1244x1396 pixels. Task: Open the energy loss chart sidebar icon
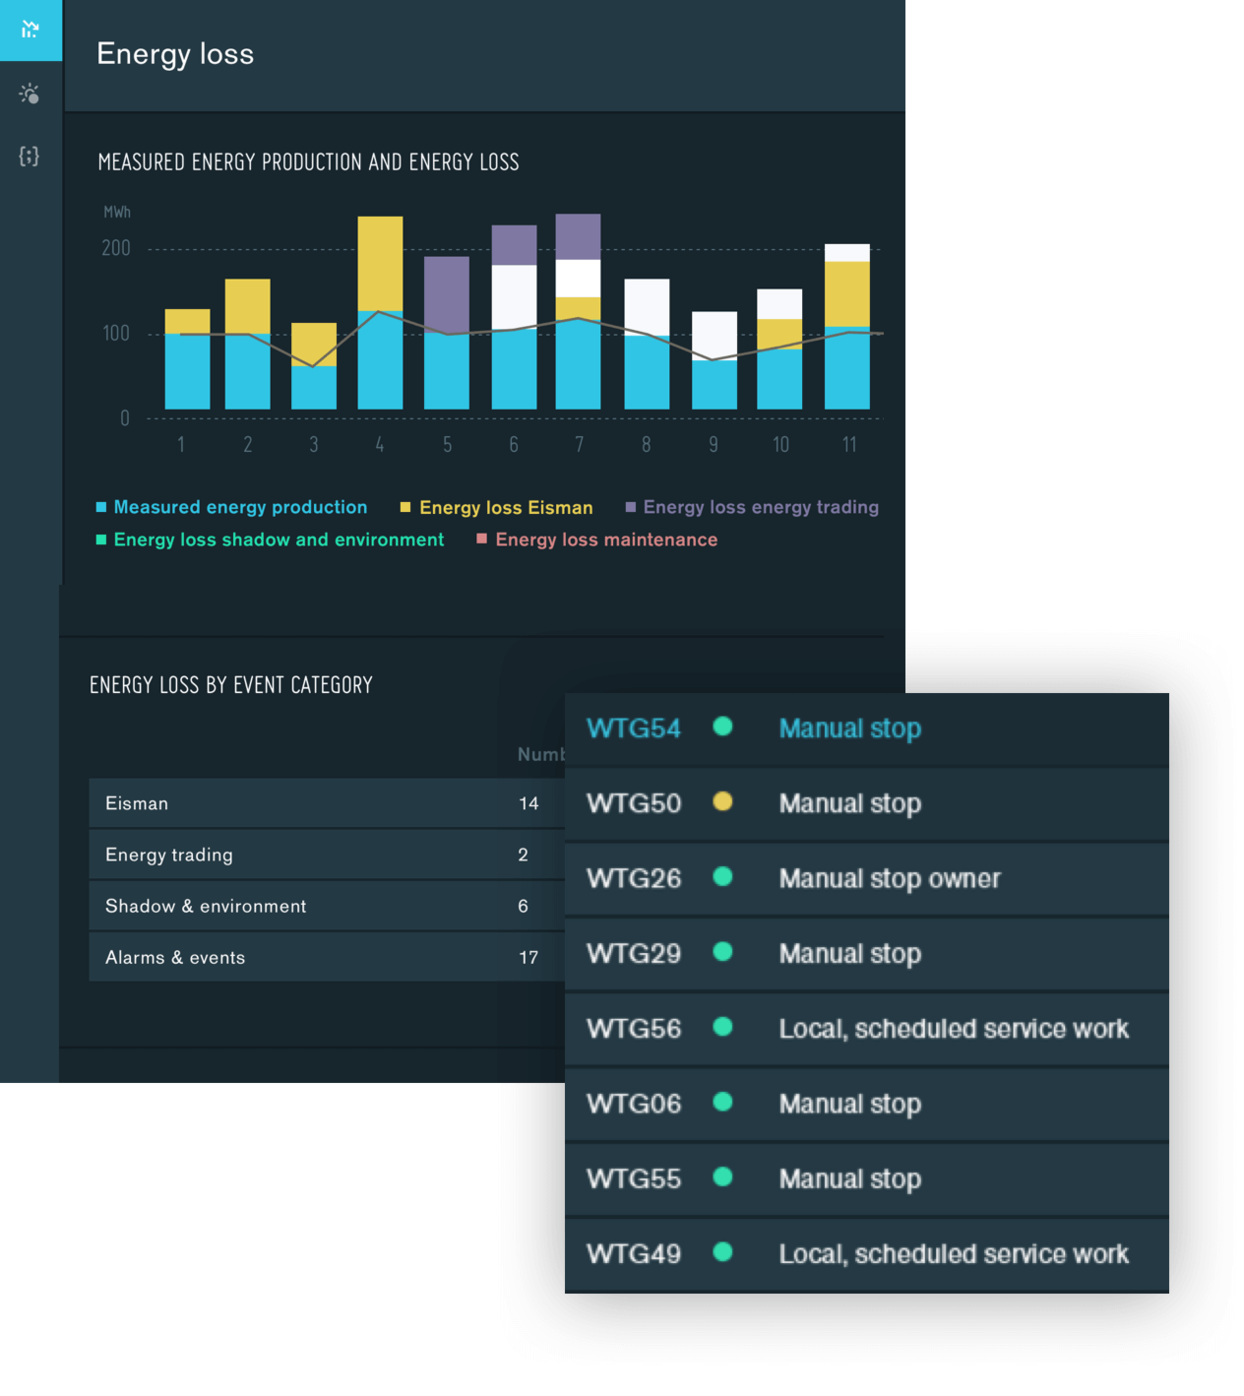[x=30, y=30]
